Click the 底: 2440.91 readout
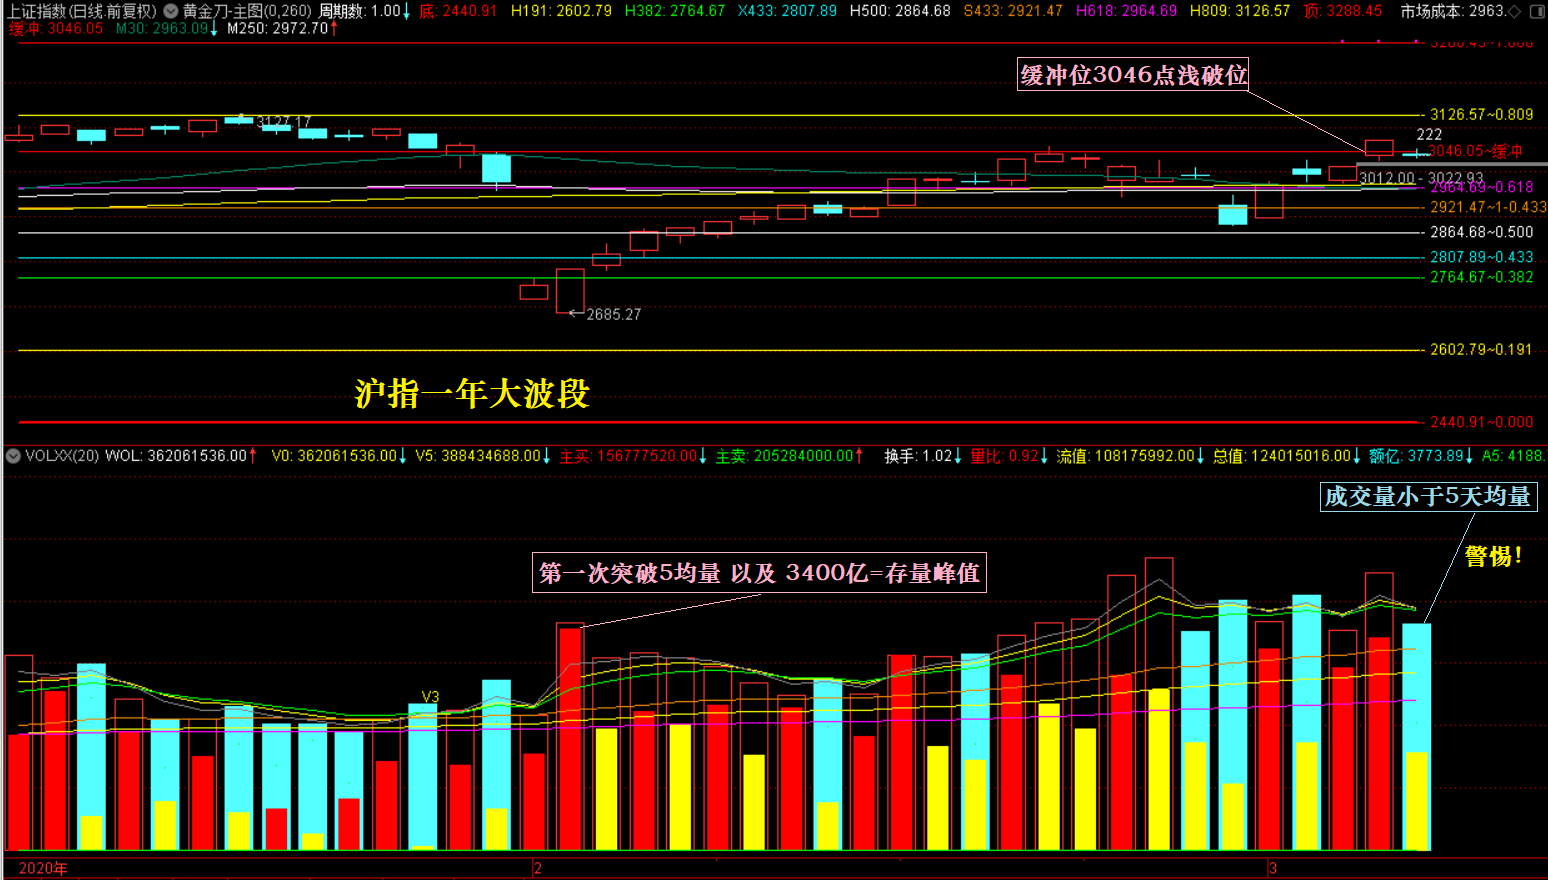 click(x=457, y=11)
